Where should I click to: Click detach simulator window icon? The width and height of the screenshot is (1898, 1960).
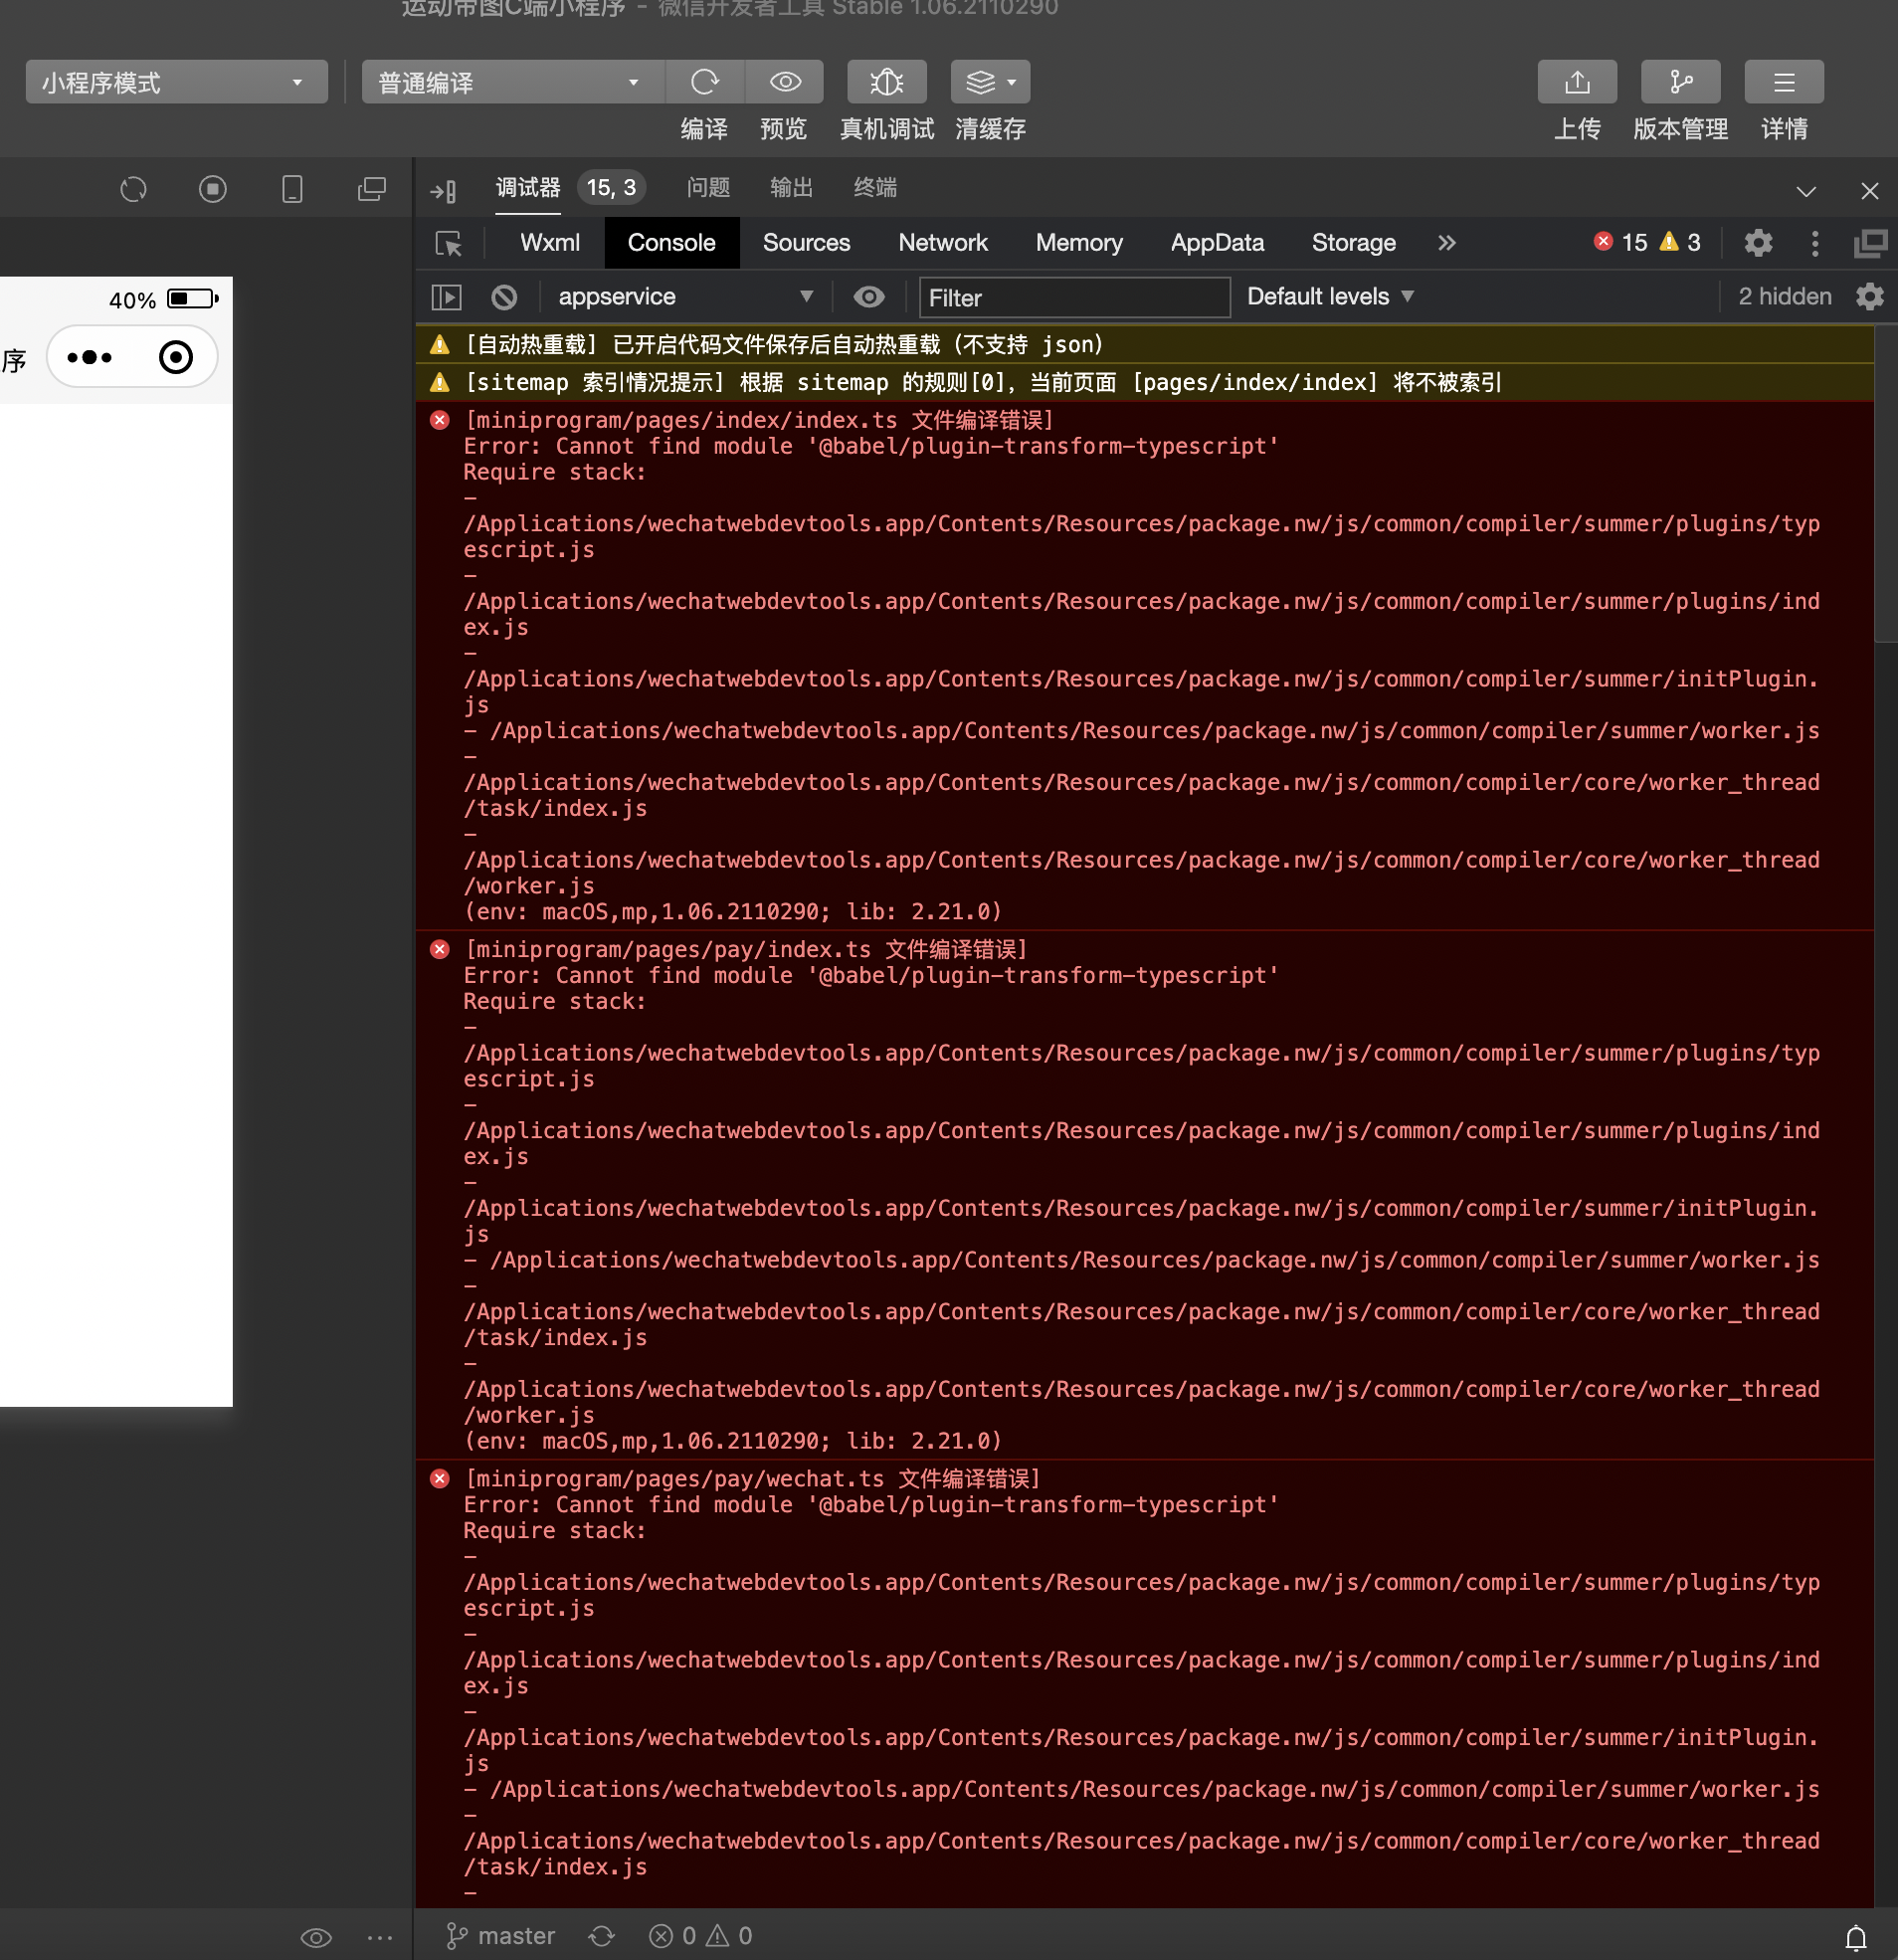tap(372, 189)
